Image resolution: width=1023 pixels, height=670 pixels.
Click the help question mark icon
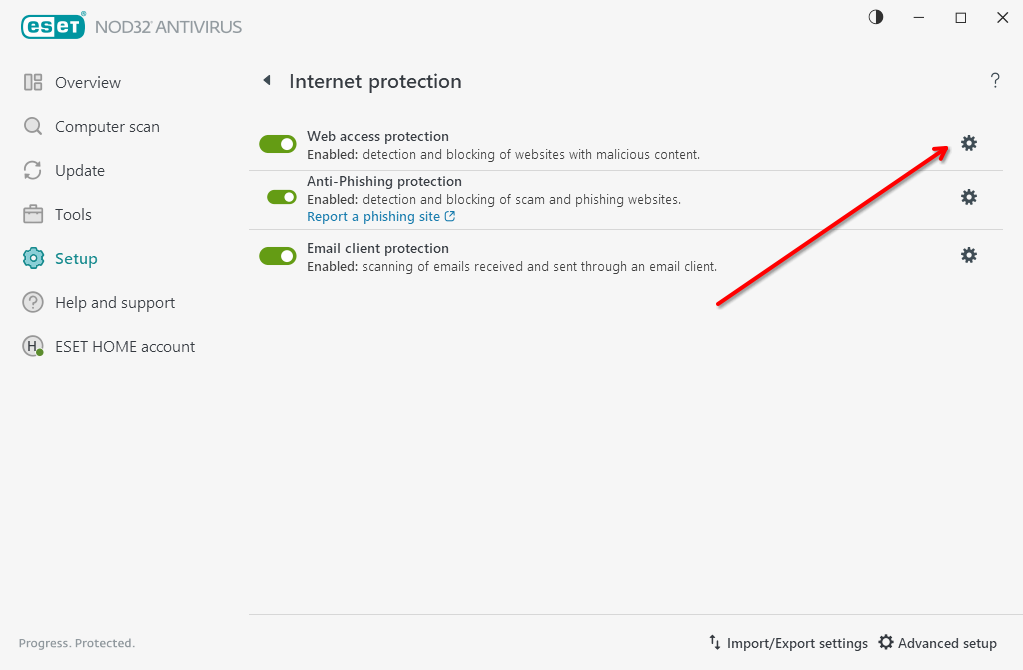coord(995,80)
